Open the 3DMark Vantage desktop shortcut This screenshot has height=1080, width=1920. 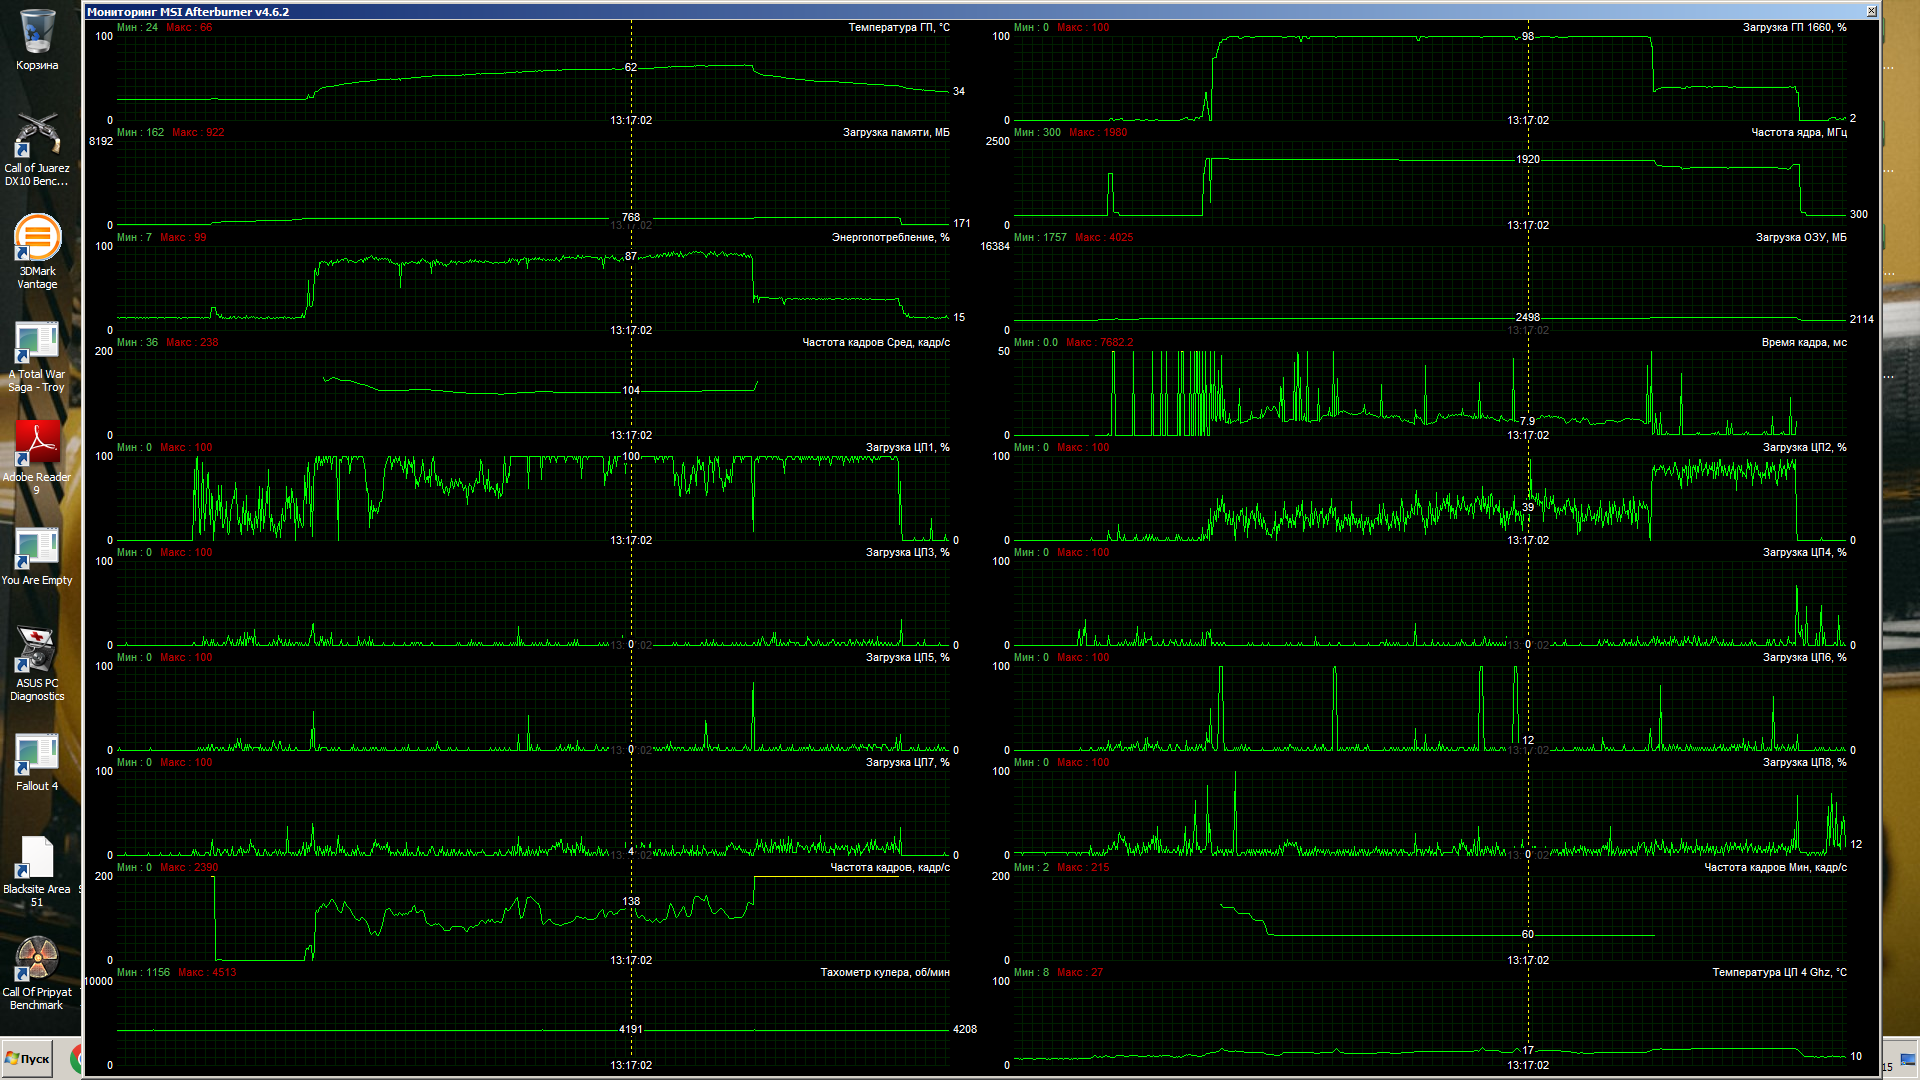point(37,239)
